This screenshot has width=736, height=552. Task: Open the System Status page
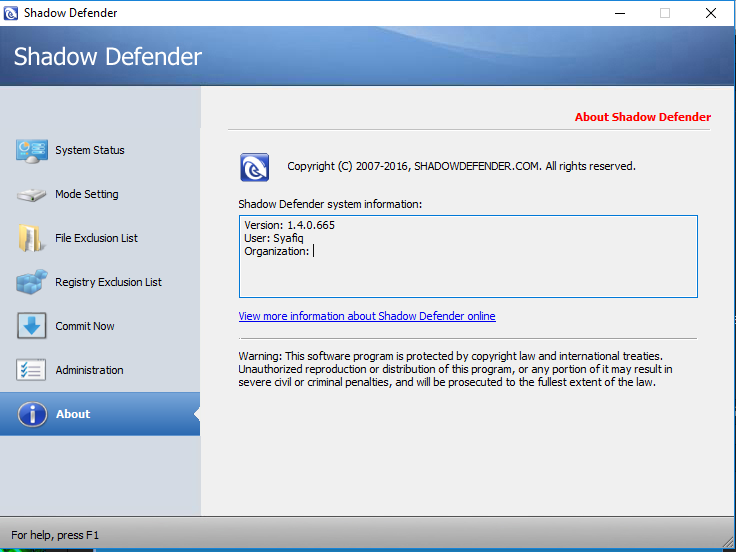coord(90,150)
